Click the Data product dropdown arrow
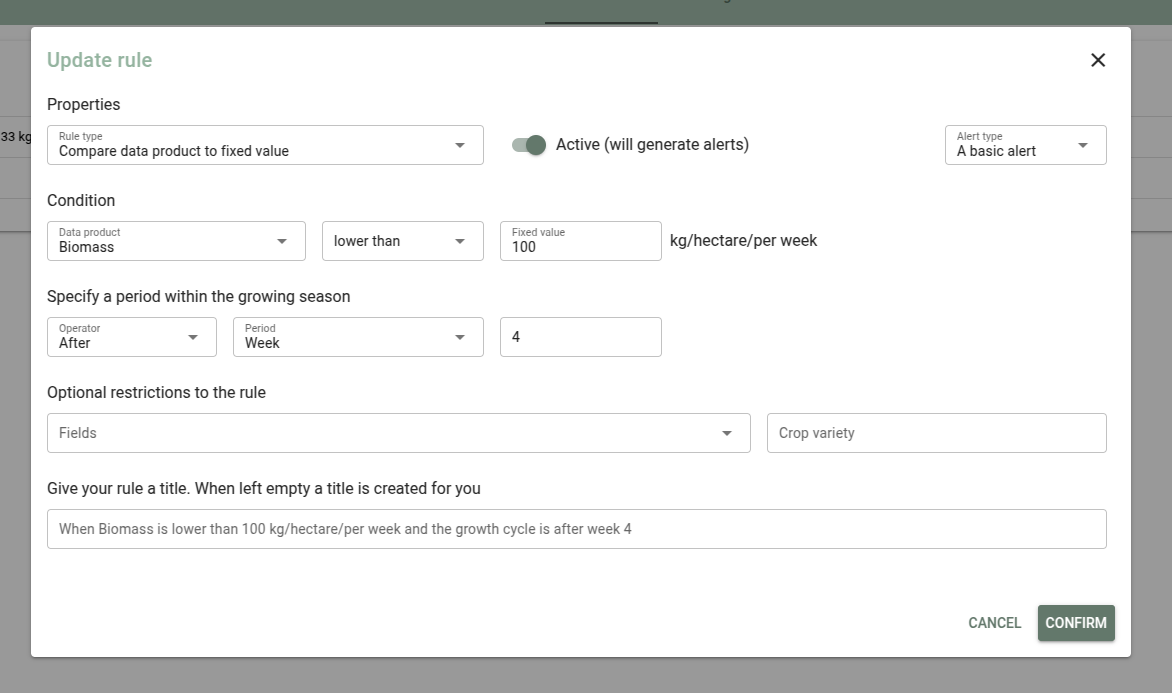Viewport: 1172px width, 693px height. [x=282, y=241]
